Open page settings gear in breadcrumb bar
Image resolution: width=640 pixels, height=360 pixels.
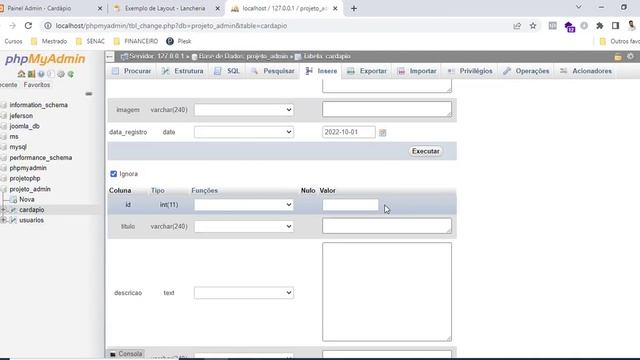point(630,56)
